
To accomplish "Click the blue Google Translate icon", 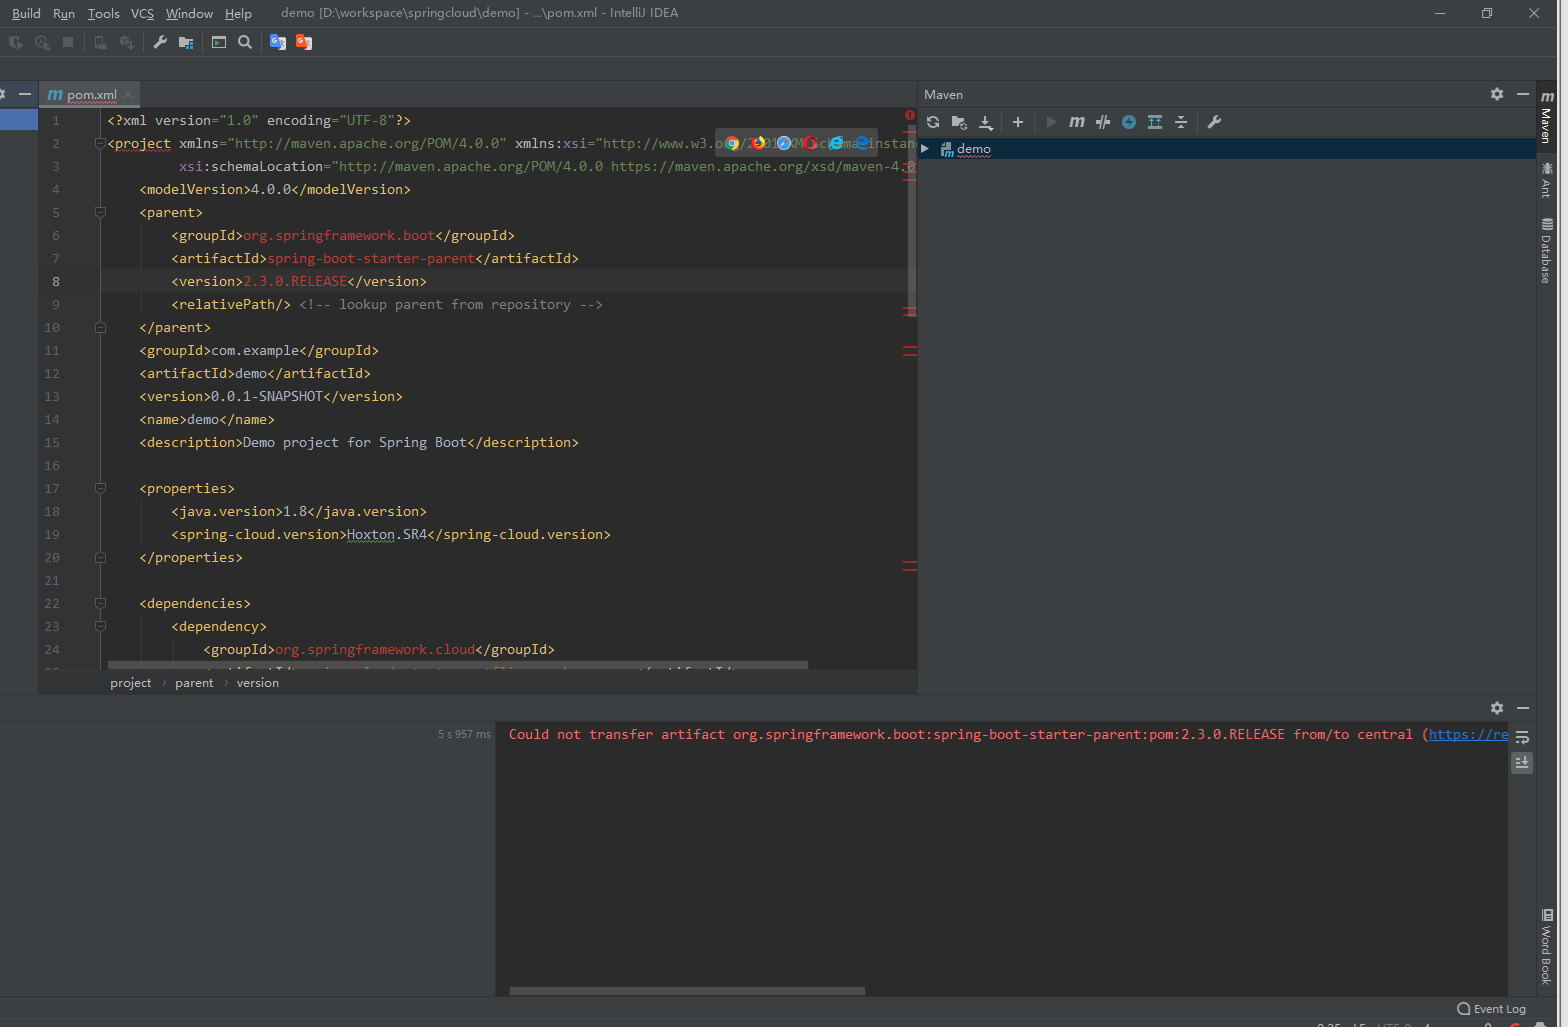I will coord(278,42).
